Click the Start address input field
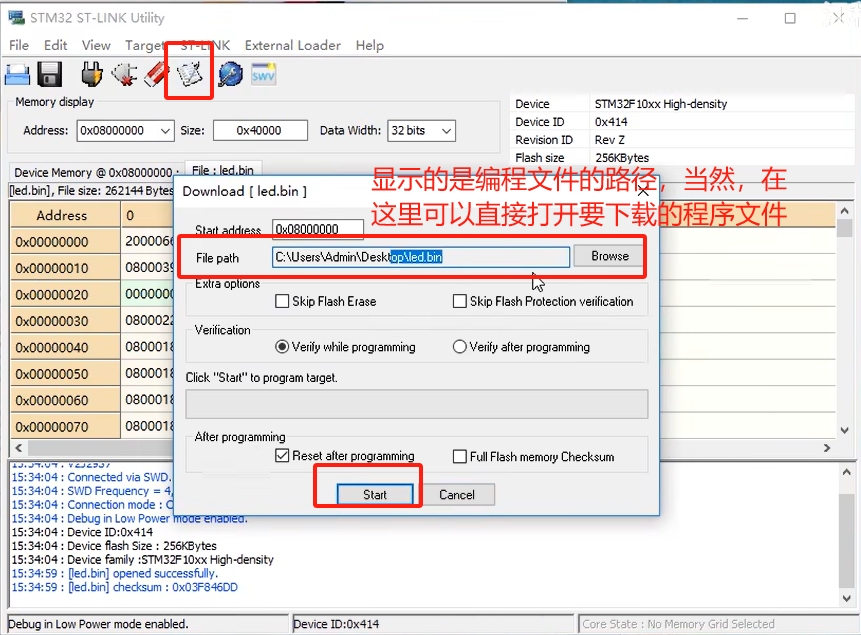 tap(318, 229)
